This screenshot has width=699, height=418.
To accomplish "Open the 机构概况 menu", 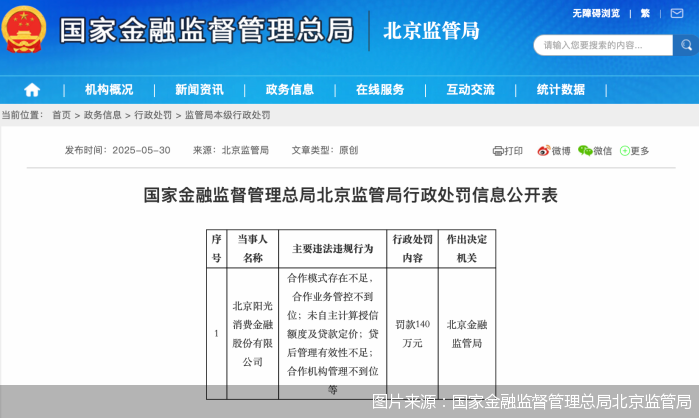I will (109, 90).
